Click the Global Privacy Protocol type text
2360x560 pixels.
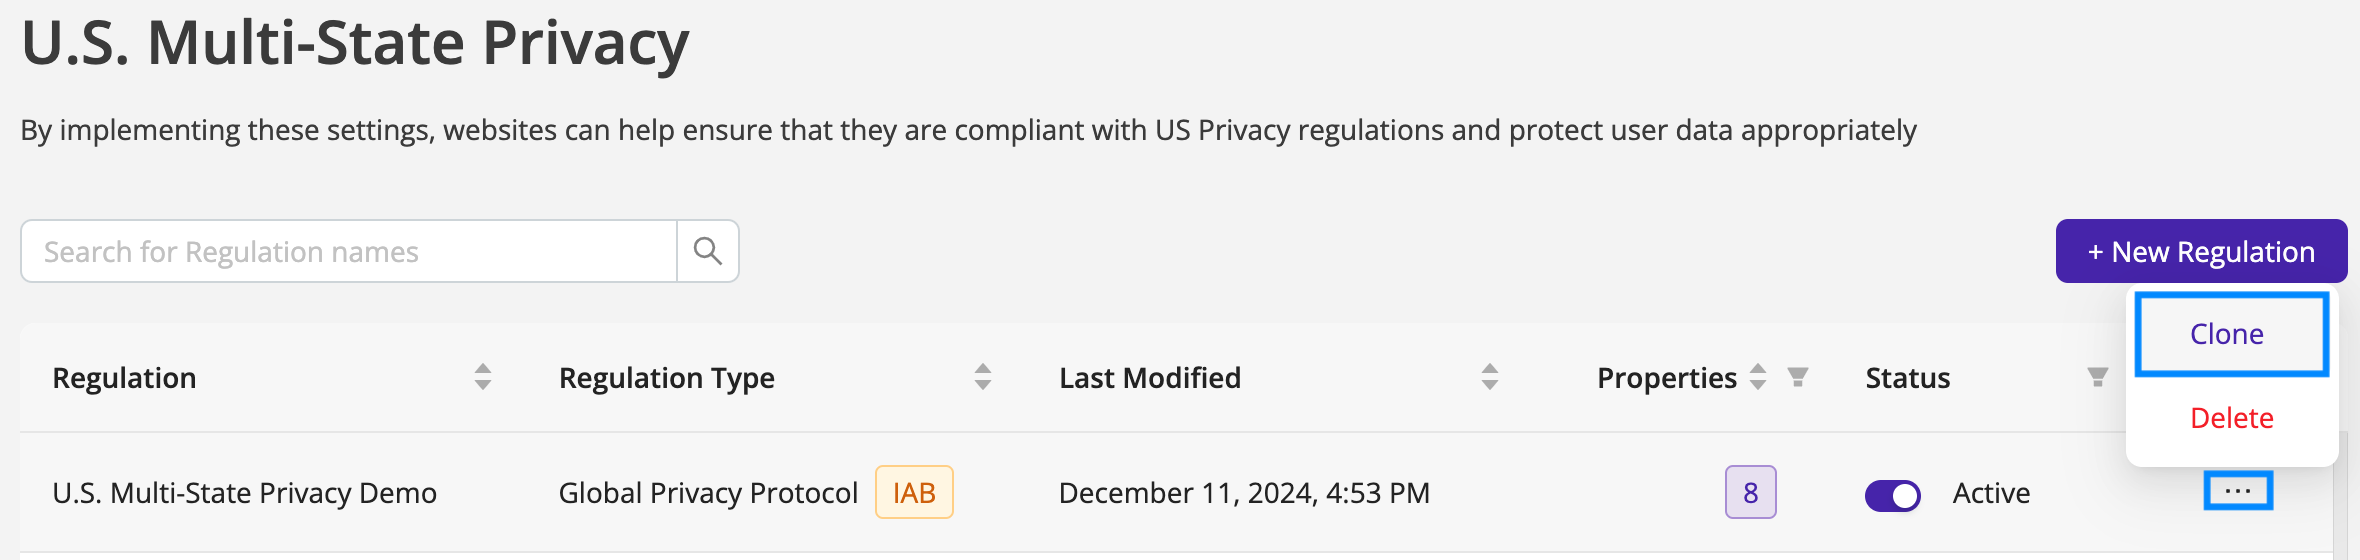click(x=708, y=493)
